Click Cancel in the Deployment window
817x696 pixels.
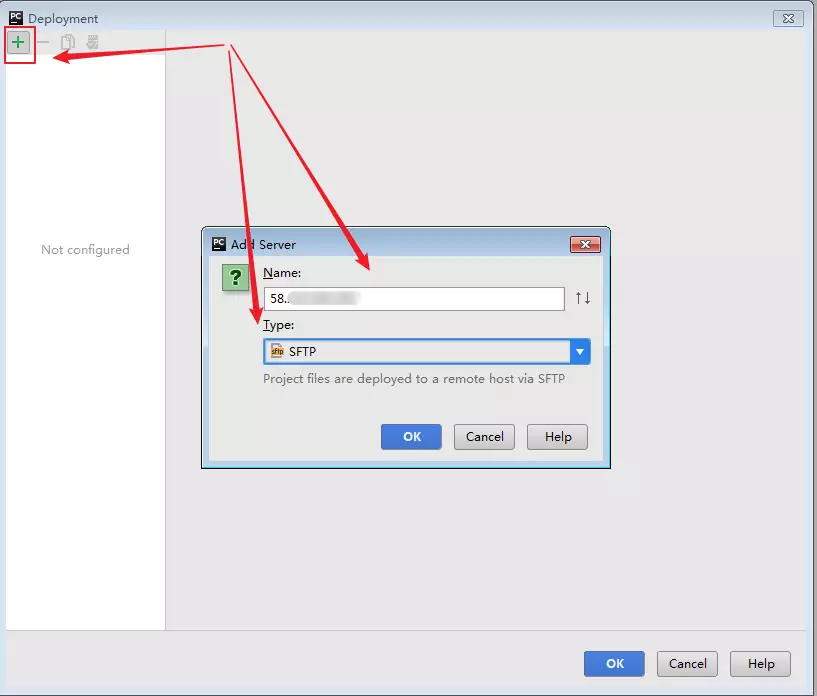pyautogui.click(x=687, y=664)
